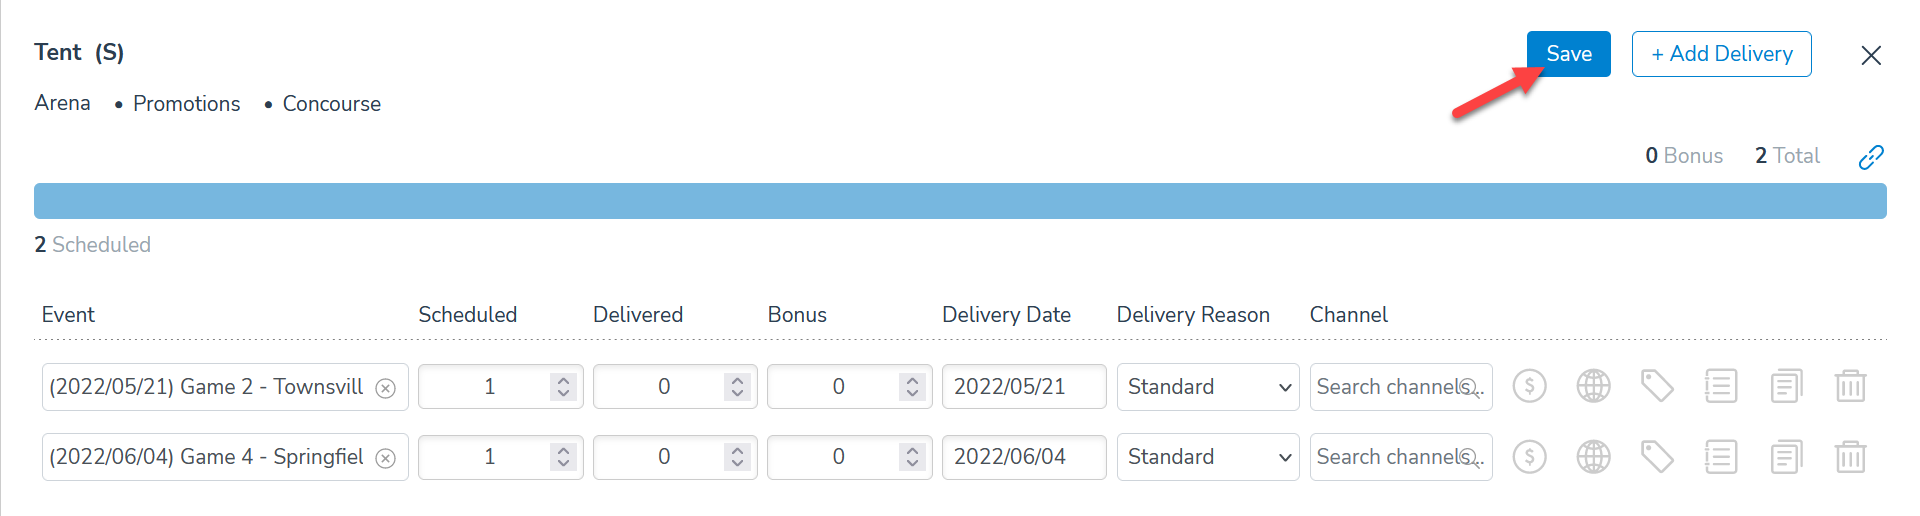Increase Delivered quantity for Game 4 row

737,450
